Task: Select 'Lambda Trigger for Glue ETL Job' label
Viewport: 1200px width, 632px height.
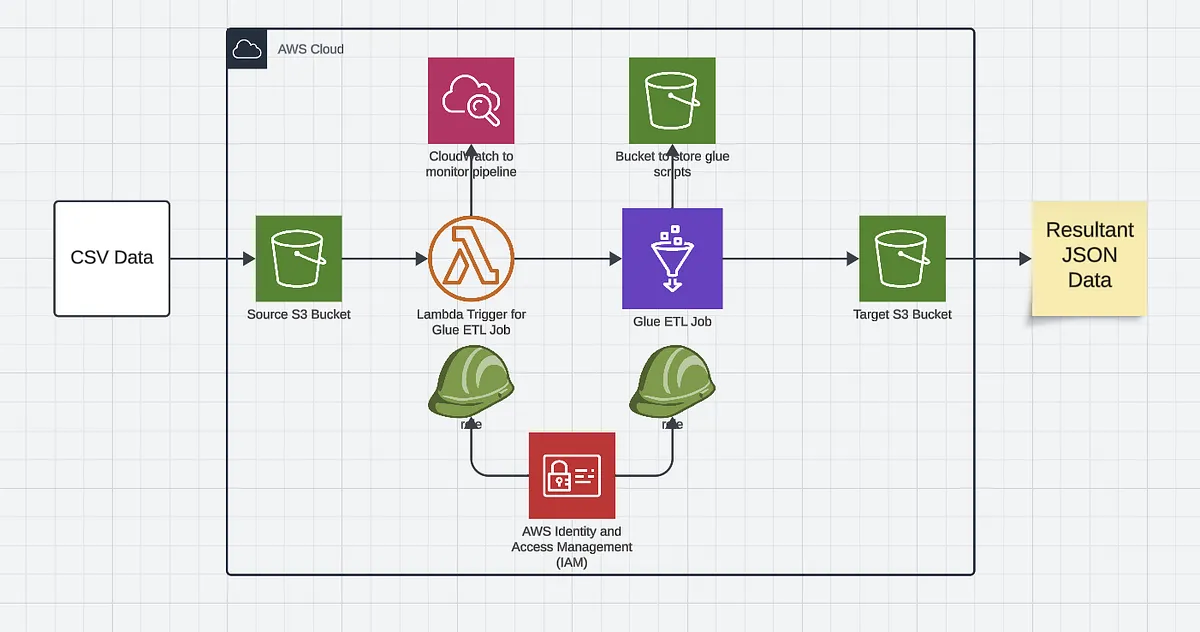Action: [471, 322]
